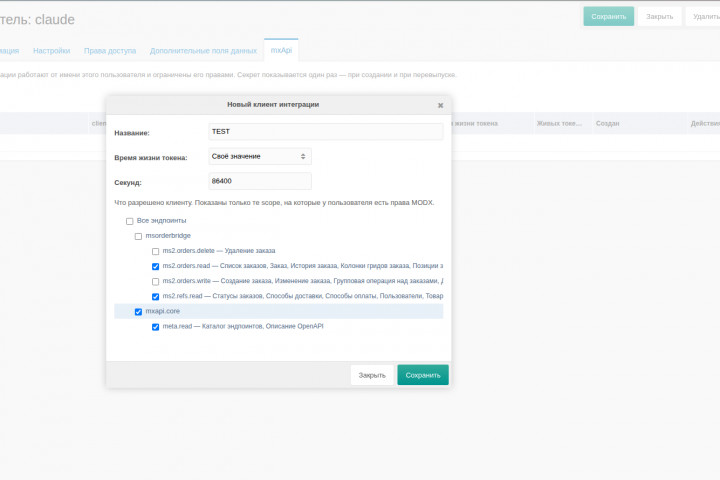This screenshot has height=480, width=720.
Task: Click the mxapi.core tree label
Action: tap(163, 311)
